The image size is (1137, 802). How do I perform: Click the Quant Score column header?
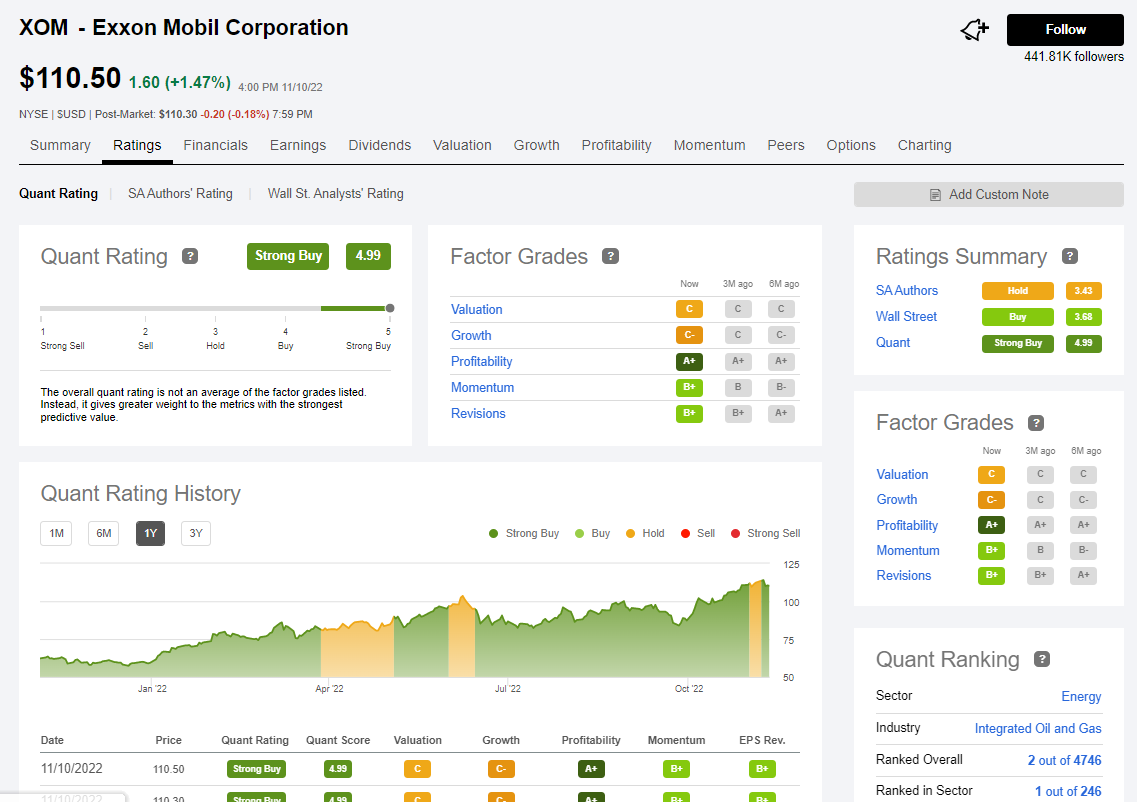pos(338,740)
